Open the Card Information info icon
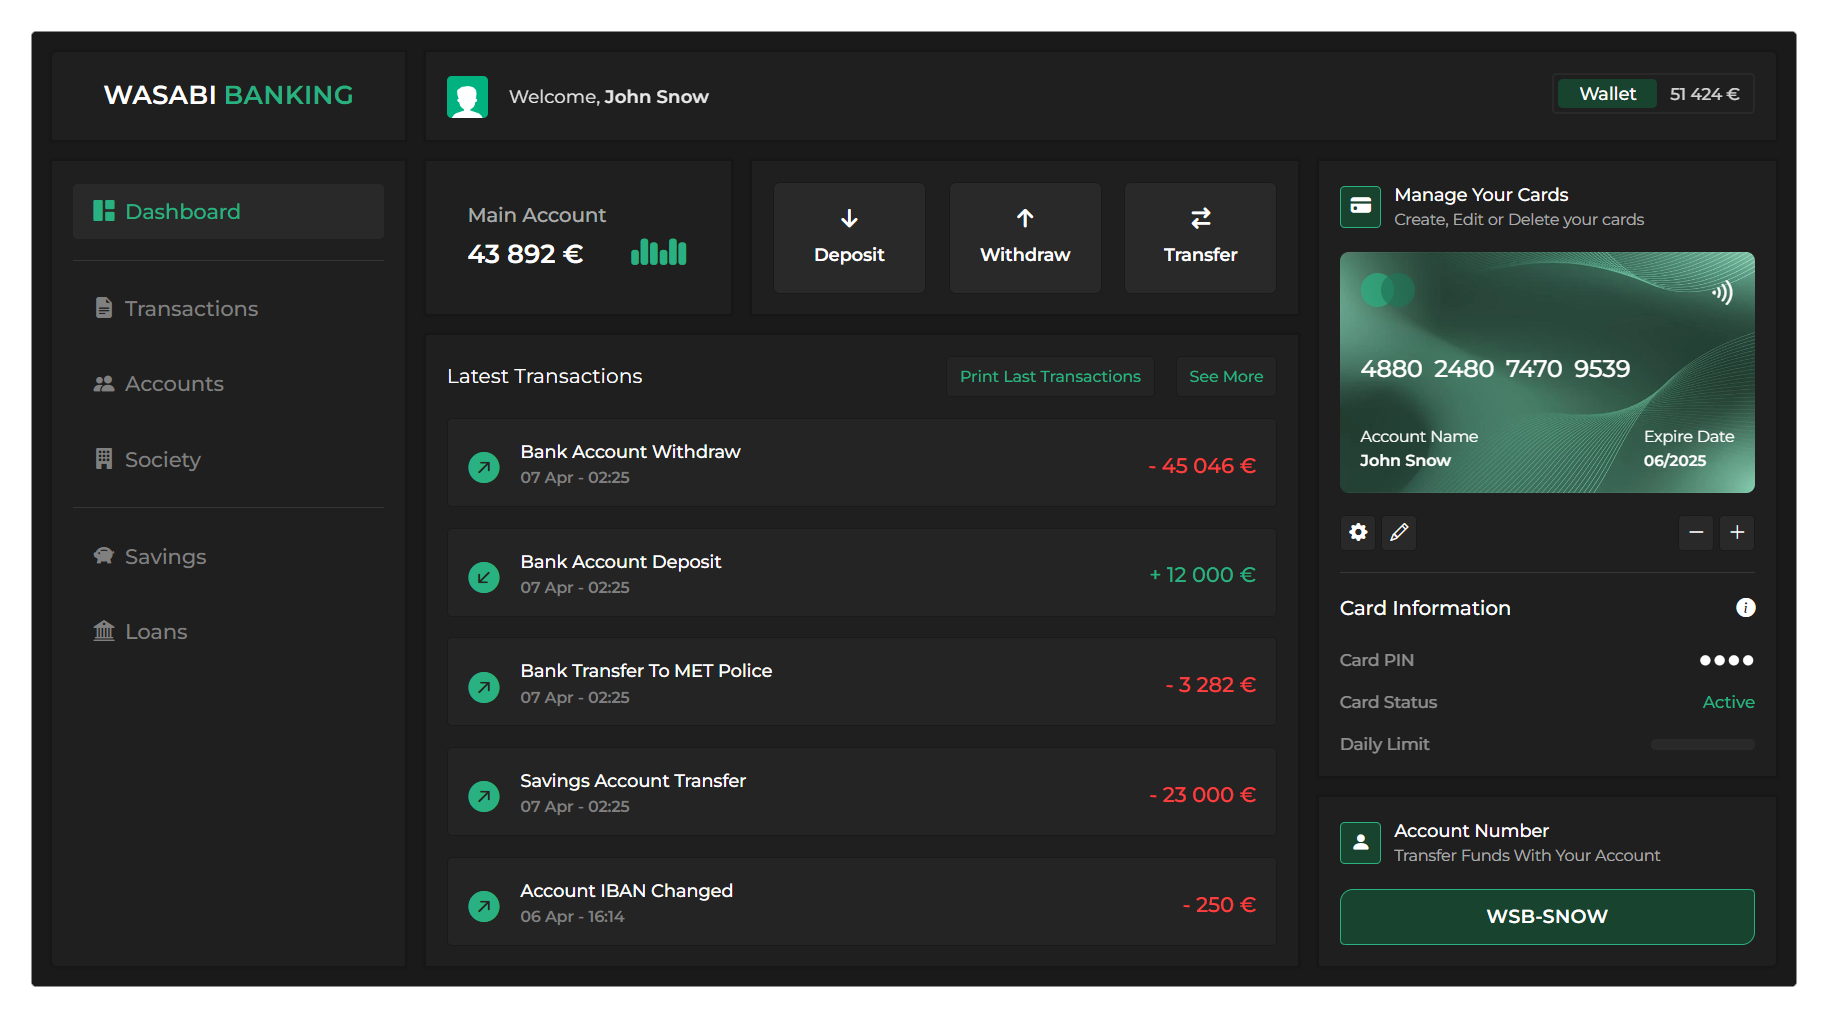Viewport: 1824px width, 1012px height. [1747, 607]
